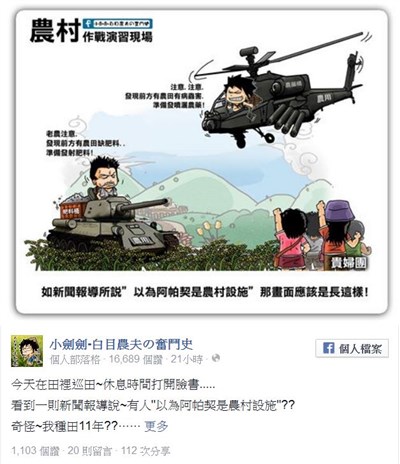The height and width of the screenshot is (464, 400).
Task: Click the 農村 title text in image
Action: pos(55,31)
